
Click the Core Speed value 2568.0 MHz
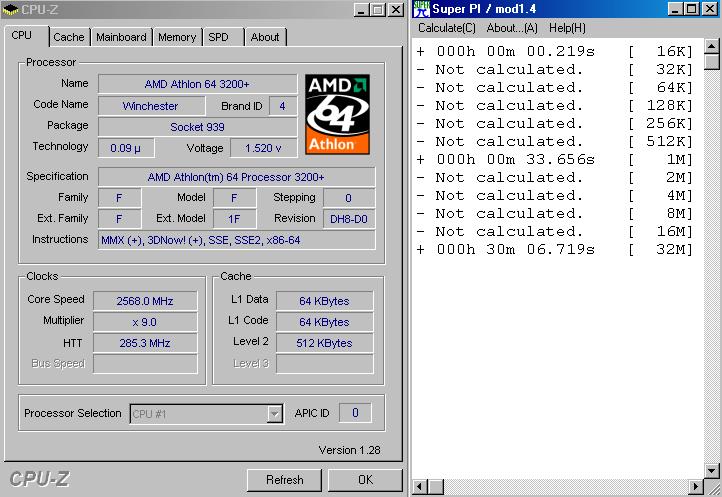pyautogui.click(x=145, y=301)
